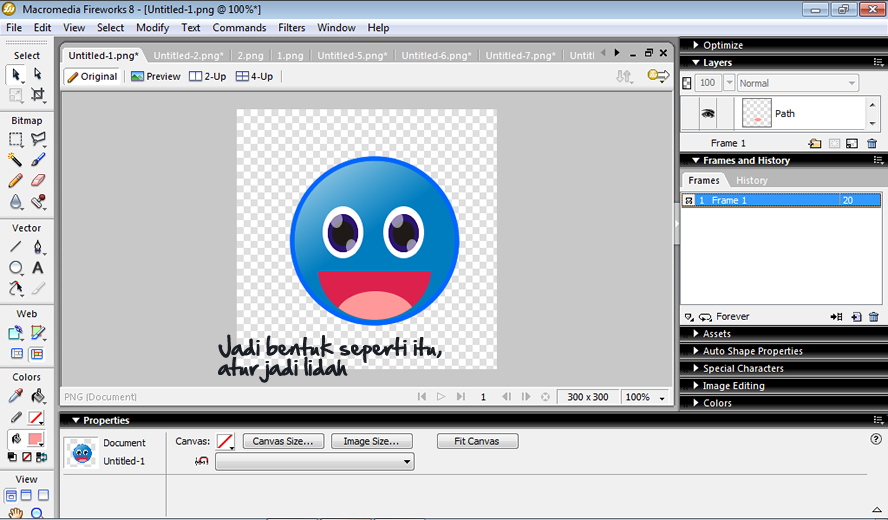Switch to the History tab
This screenshot has height=520, width=888.
click(x=752, y=181)
